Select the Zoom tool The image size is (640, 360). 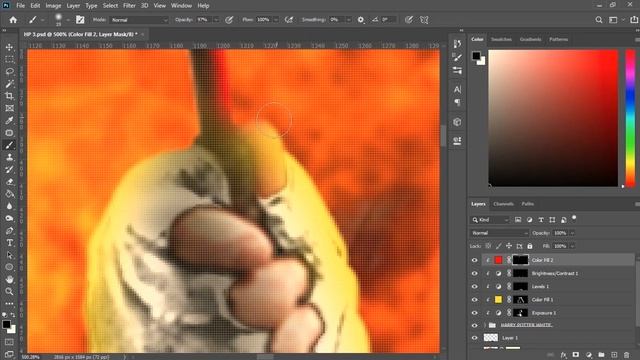[x=9, y=291]
